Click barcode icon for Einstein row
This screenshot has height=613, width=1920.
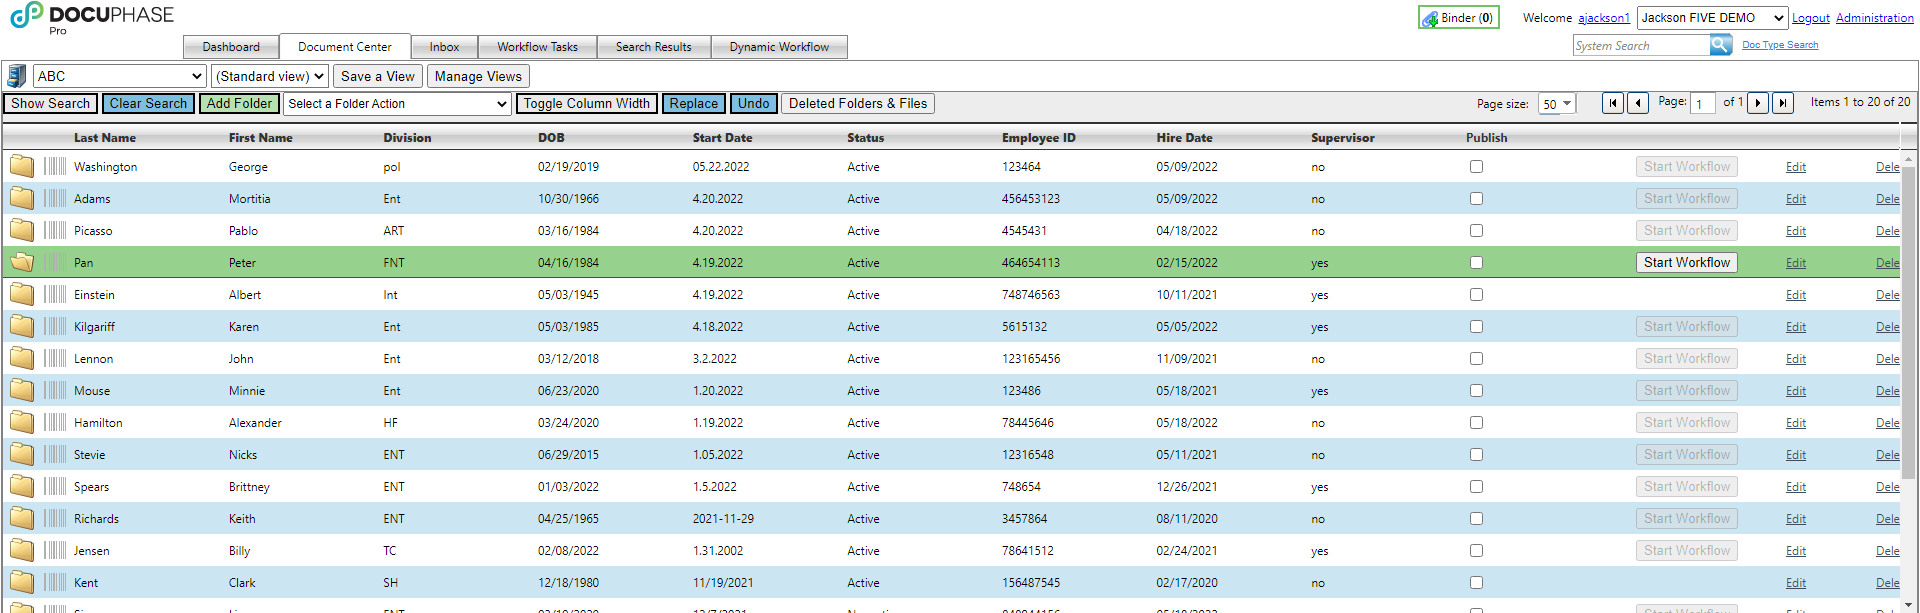tap(55, 294)
